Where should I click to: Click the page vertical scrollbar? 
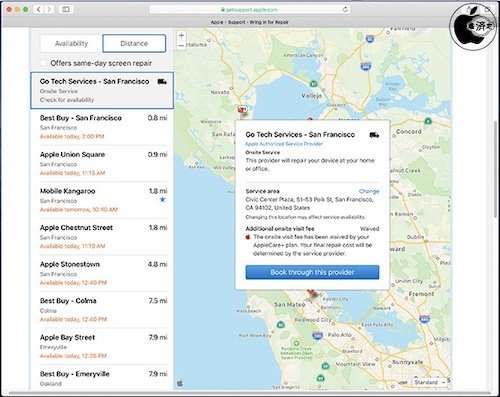tap(496, 169)
